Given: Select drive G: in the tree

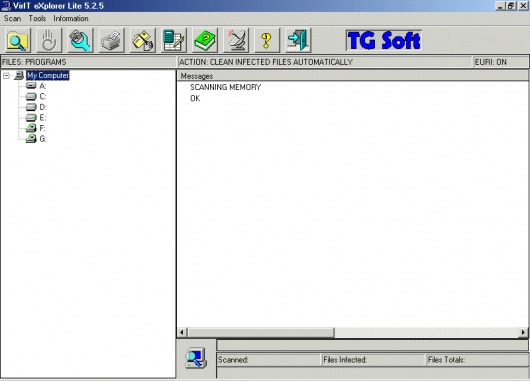Looking at the screenshot, I should click(43, 139).
